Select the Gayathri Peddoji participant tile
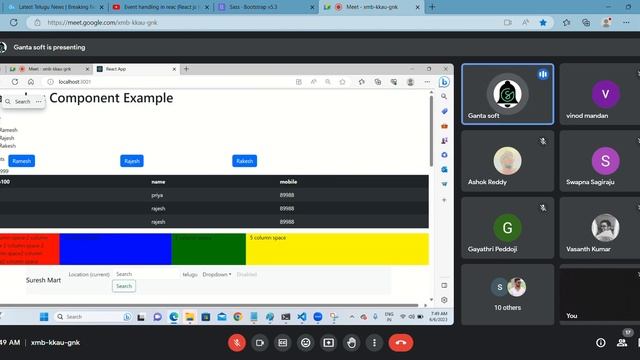The image size is (640, 360). (507, 228)
